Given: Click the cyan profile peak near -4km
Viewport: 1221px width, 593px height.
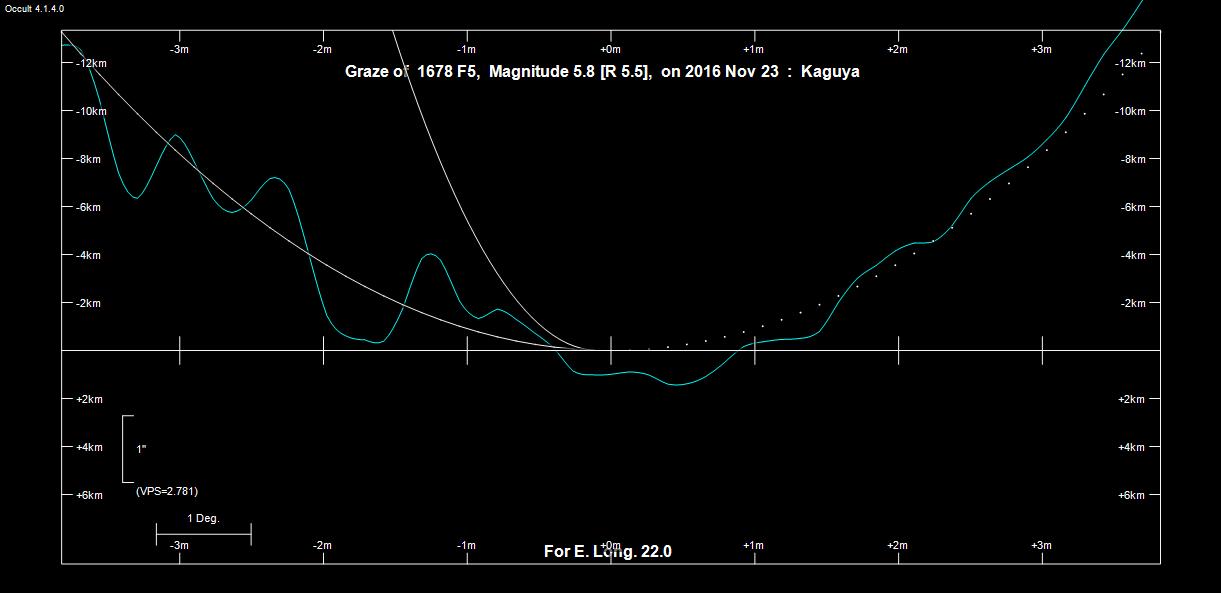Looking at the screenshot, I should tap(430, 255).
